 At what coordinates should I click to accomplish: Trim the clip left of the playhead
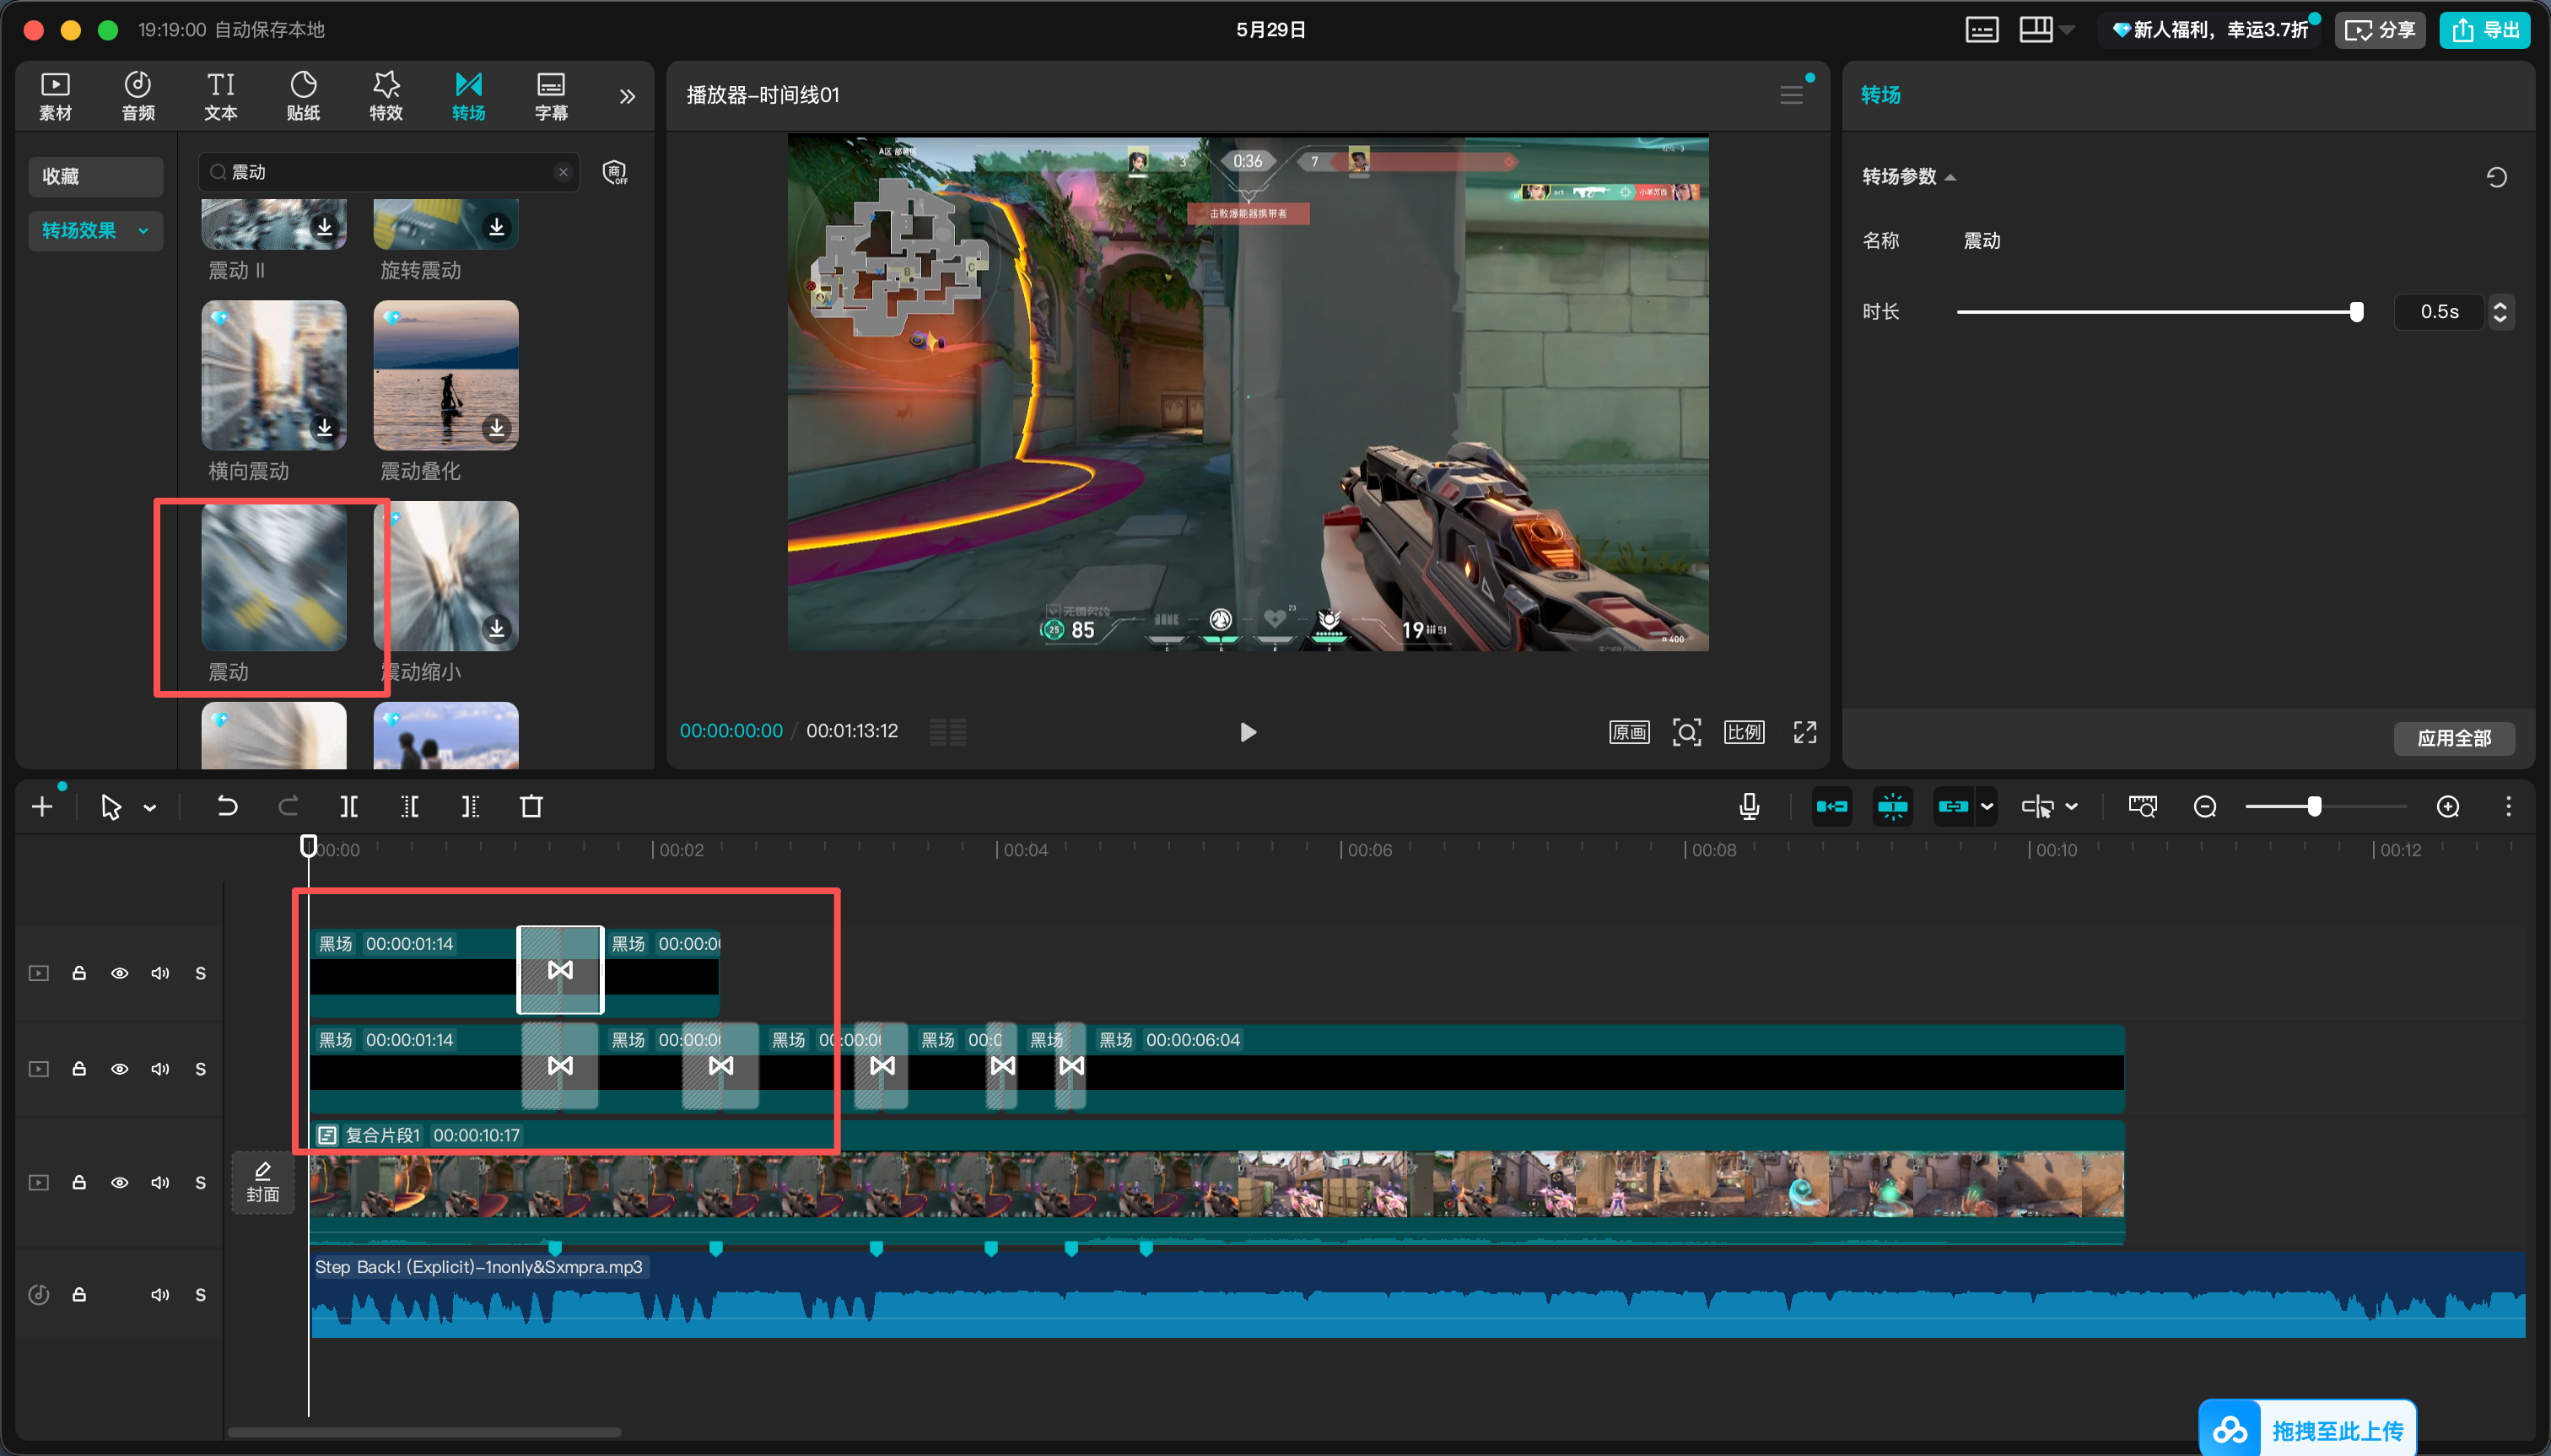410,806
